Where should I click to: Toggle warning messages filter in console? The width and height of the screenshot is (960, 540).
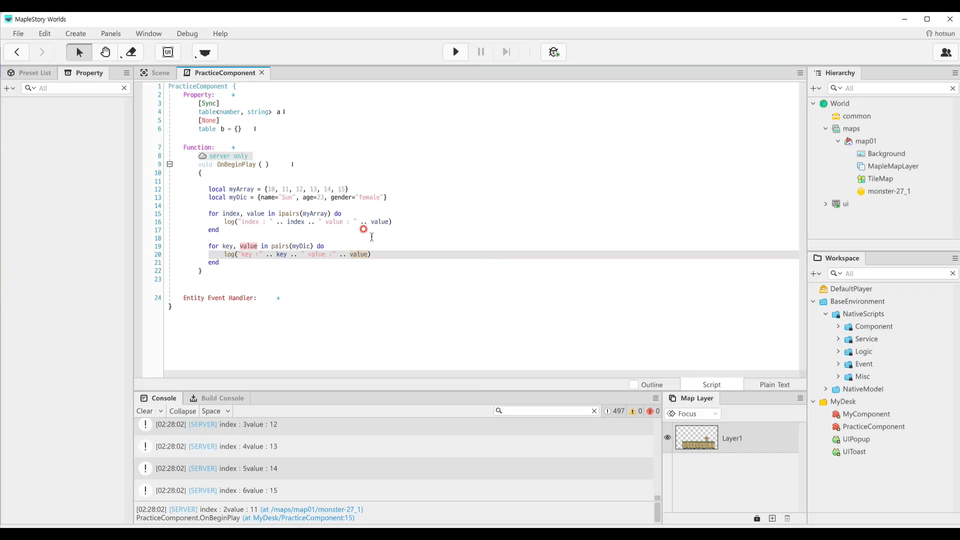tap(636, 411)
